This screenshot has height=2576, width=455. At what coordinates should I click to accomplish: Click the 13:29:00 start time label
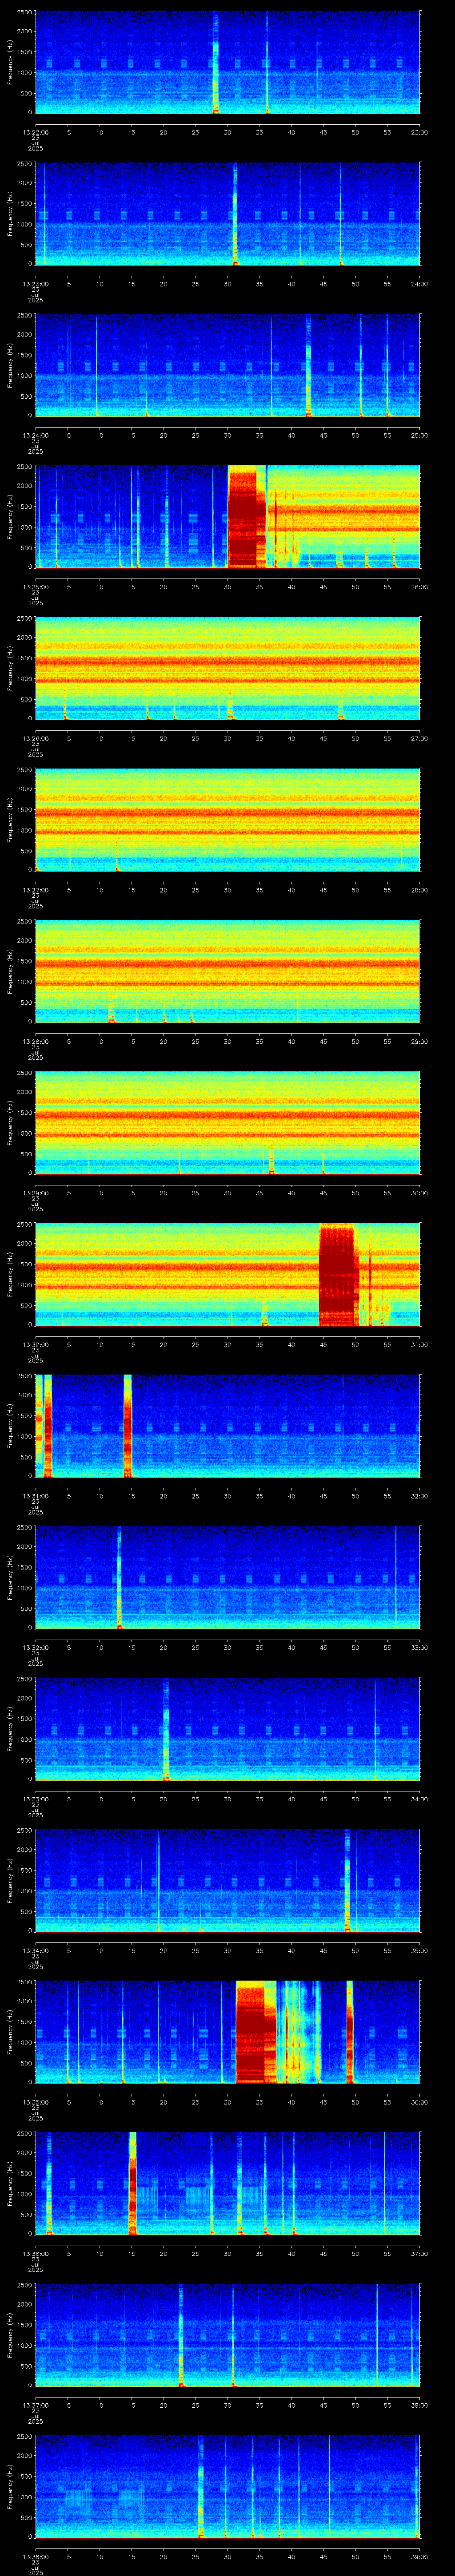point(36,1193)
